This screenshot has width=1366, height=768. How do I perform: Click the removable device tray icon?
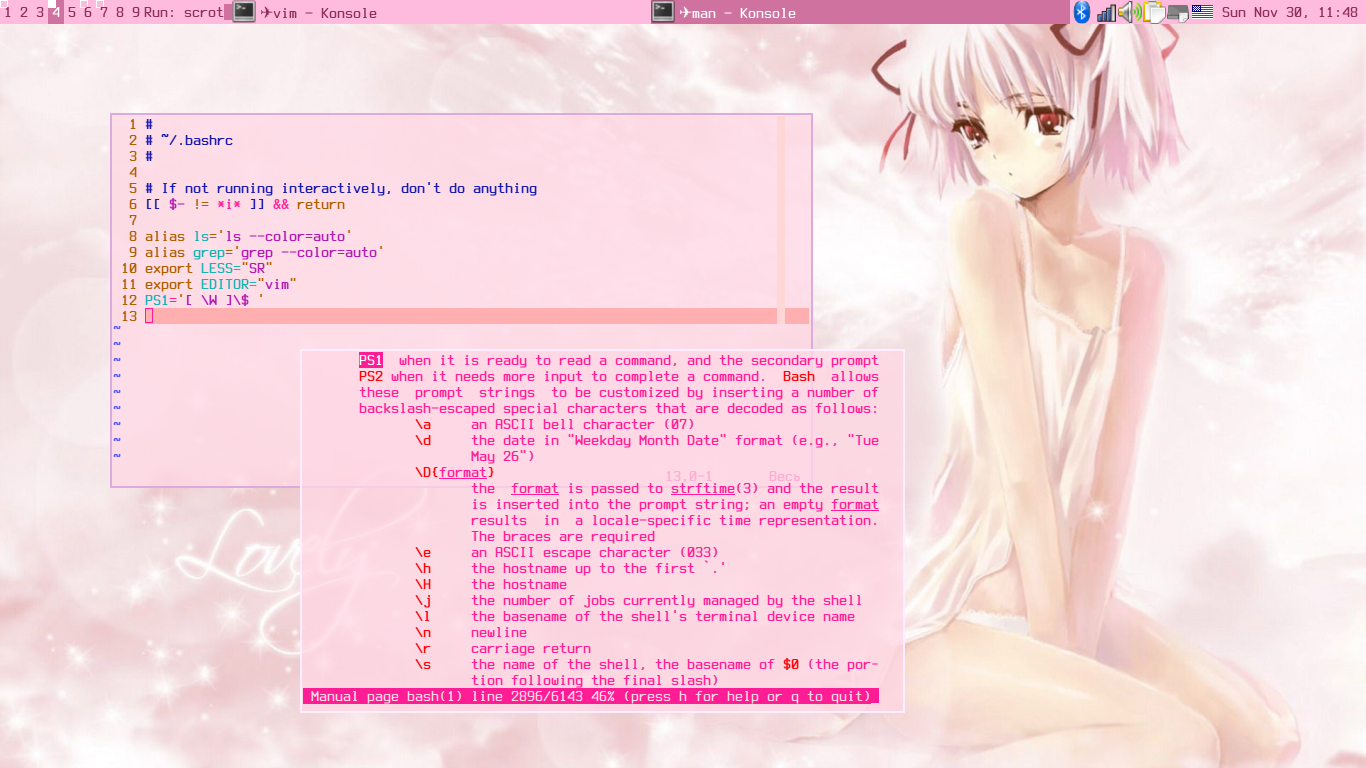[1178, 12]
